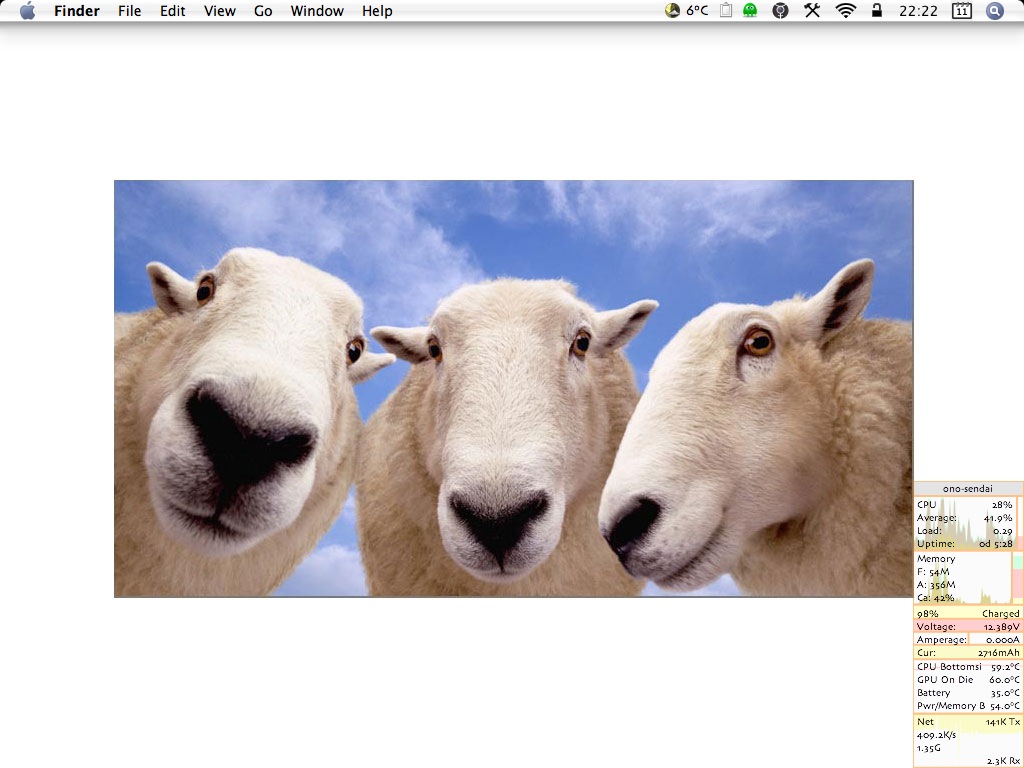The image size is (1024, 768).
Task: Open the Edit menu
Action: [172, 11]
